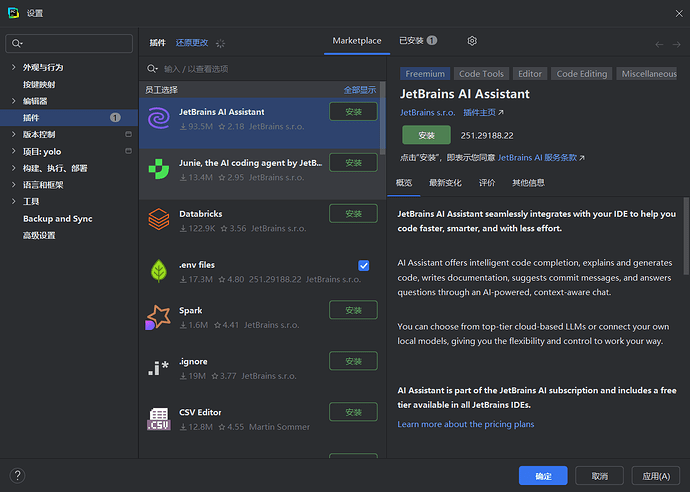Expand the 语言和框架 settings node
The height and width of the screenshot is (492, 690).
(13, 184)
